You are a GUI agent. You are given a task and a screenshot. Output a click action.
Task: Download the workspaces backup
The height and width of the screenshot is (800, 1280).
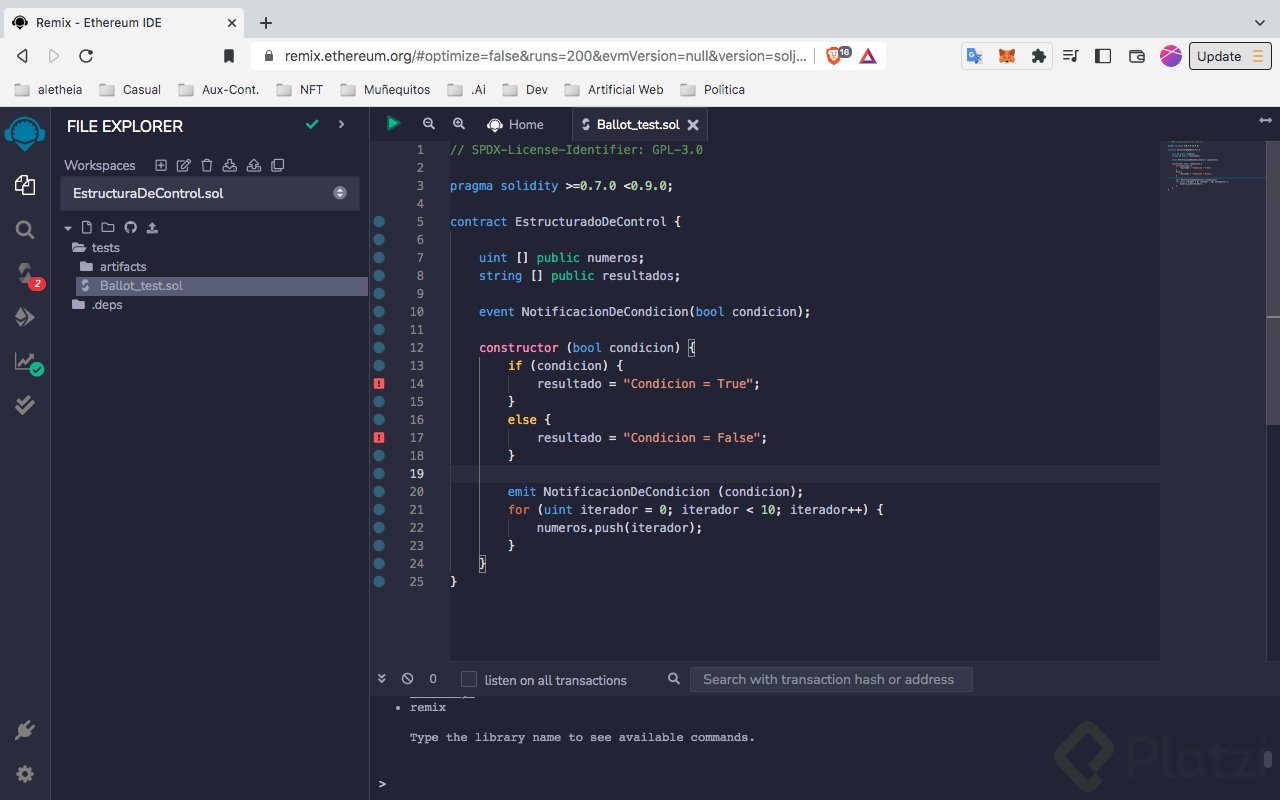click(230, 165)
